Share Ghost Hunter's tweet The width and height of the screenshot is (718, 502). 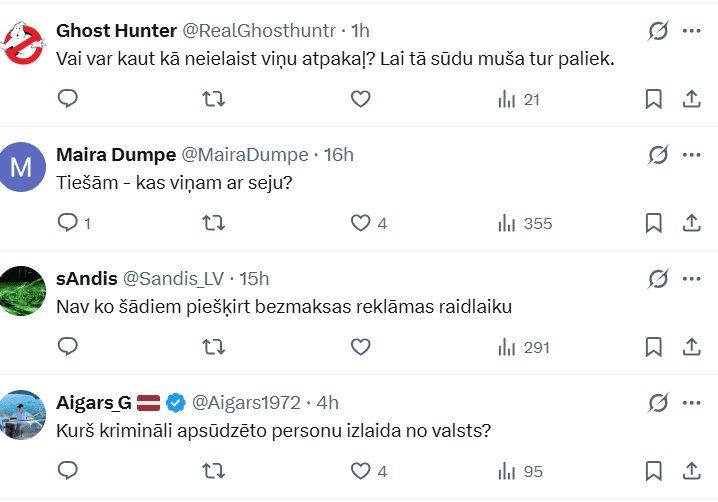point(691,99)
